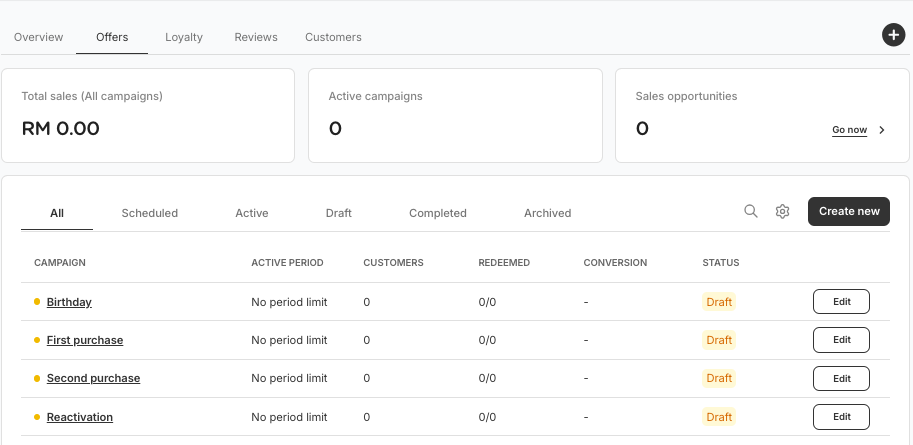This screenshot has height=445, width=913.
Task: Click the STATUS column header
Action: [x=721, y=263]
